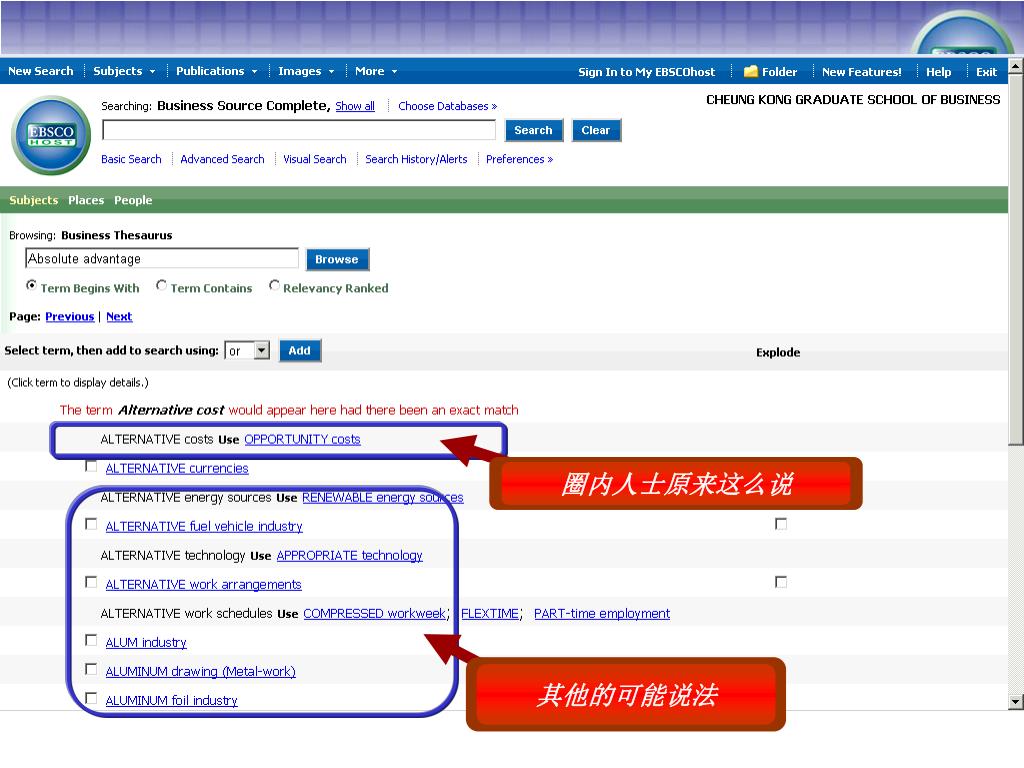
Task: Check the ALTERNATIVE fuel vehicle industry checkbox
Action: click(x=91, y=524)
